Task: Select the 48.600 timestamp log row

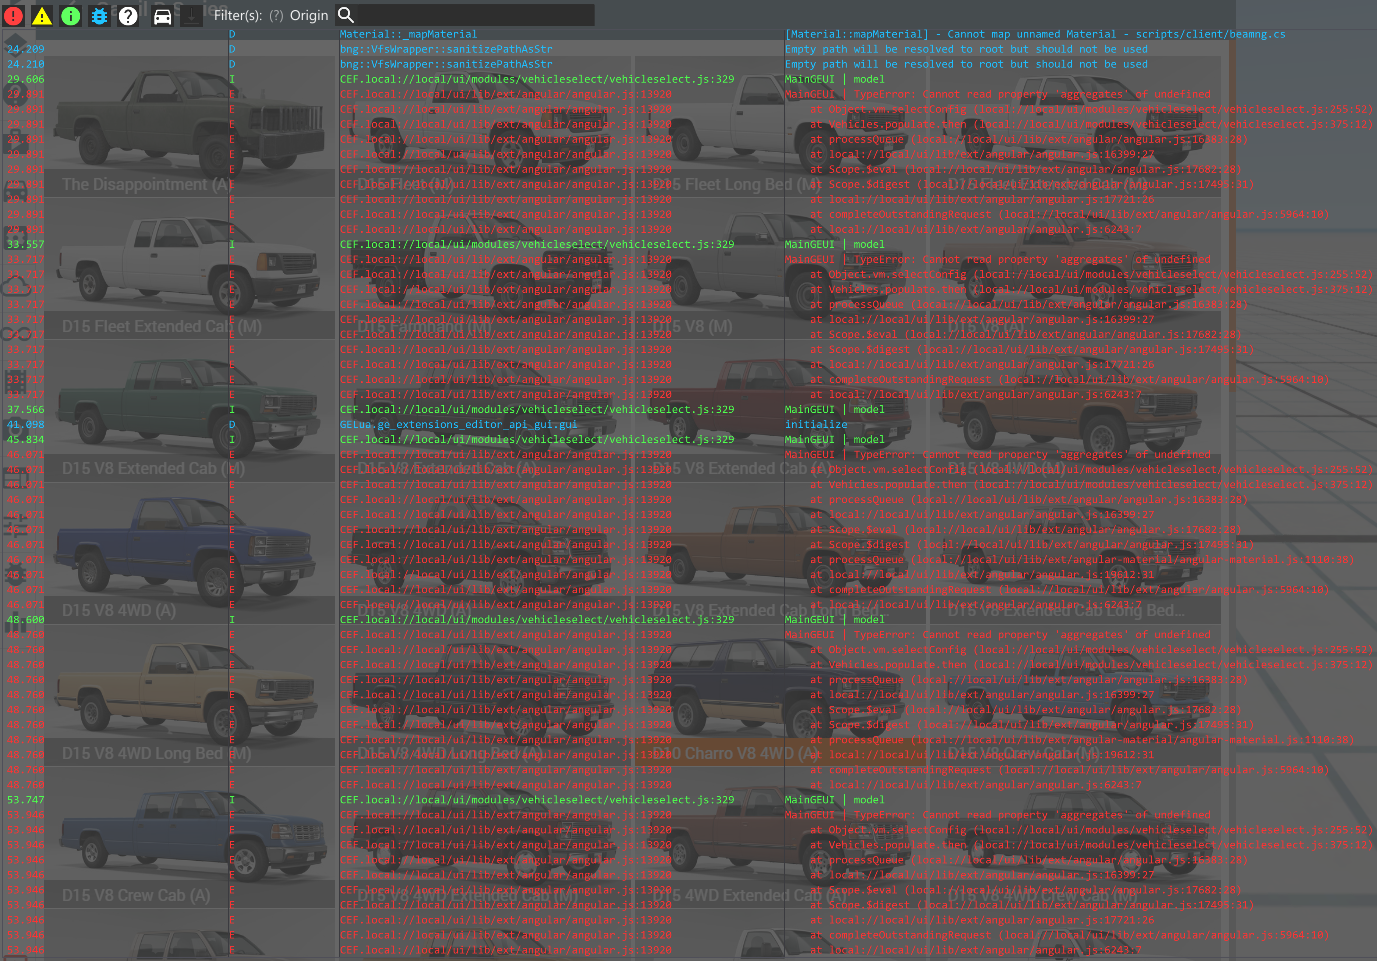Action: 688,619
